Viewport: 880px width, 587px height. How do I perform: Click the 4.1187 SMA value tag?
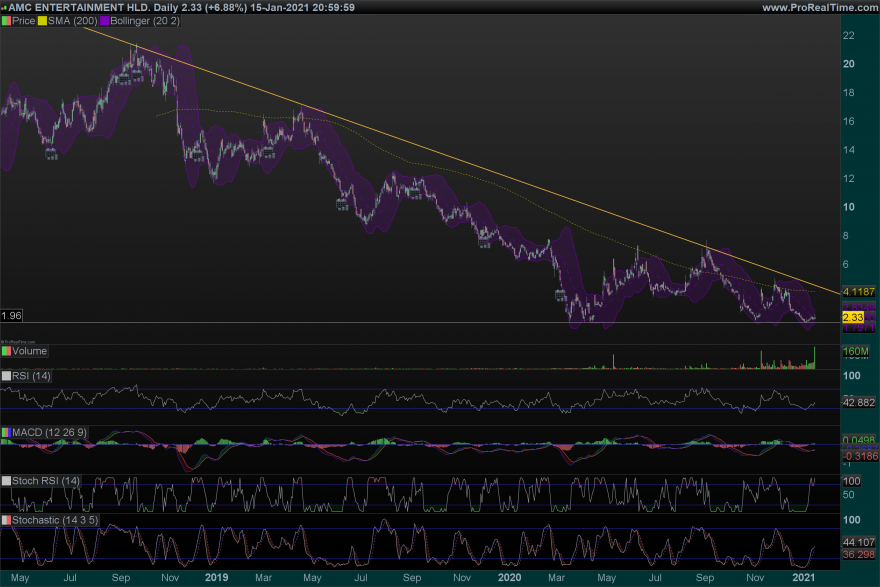click(859, 292)
